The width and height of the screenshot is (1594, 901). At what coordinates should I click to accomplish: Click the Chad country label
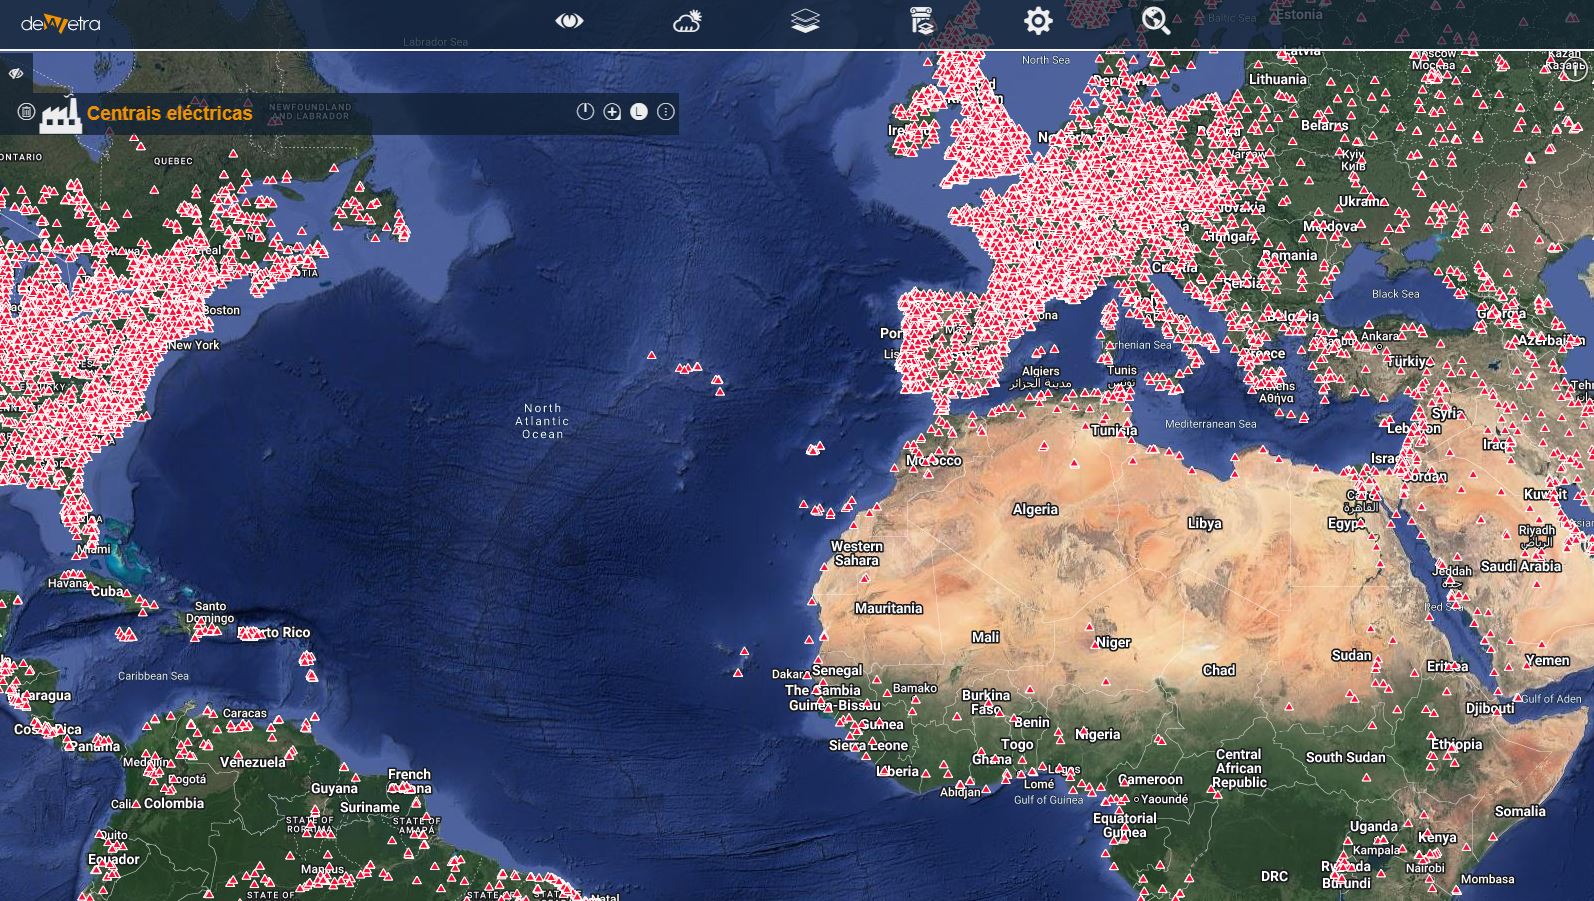coord(1218,670)
